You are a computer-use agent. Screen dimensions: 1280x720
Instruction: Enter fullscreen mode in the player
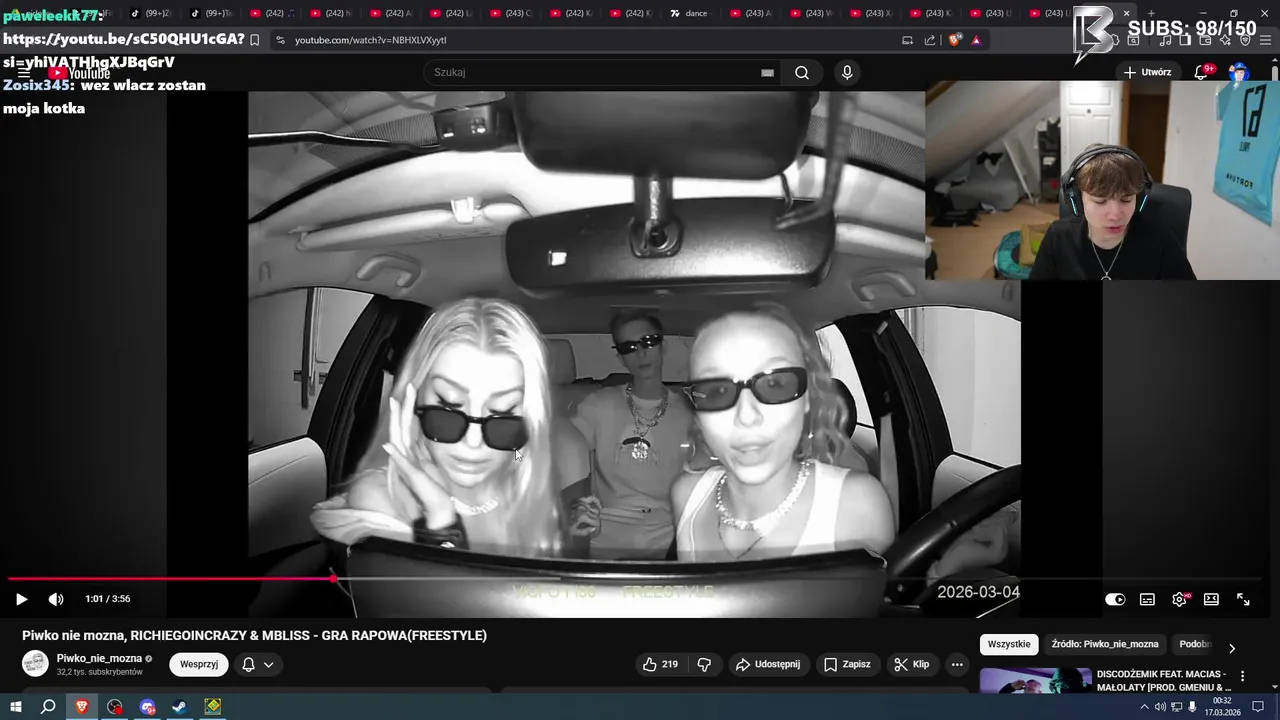[x=1243, y=599]
